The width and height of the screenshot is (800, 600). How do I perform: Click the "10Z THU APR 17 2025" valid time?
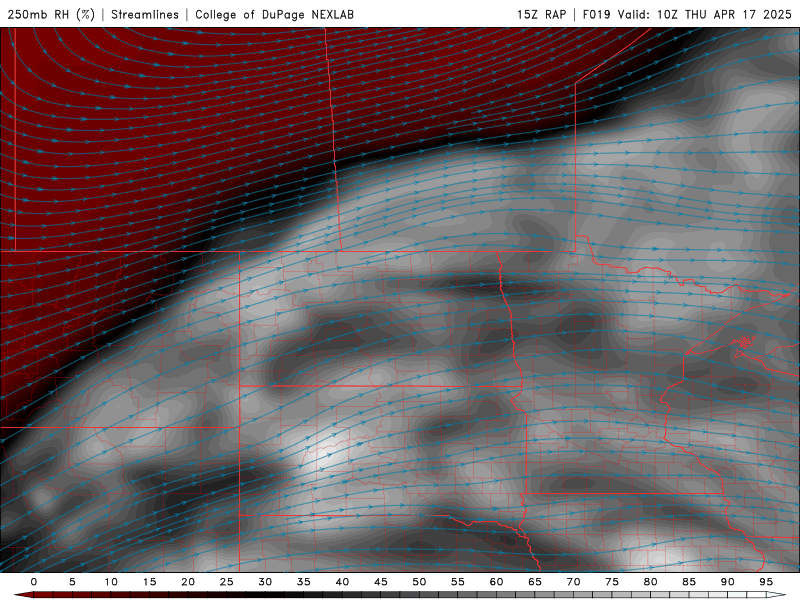[x=724, y=14]
